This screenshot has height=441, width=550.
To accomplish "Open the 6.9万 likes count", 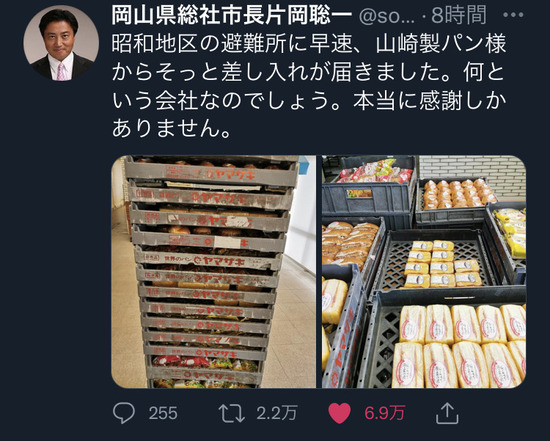I will pyautogui.click(x=385, y=413).
